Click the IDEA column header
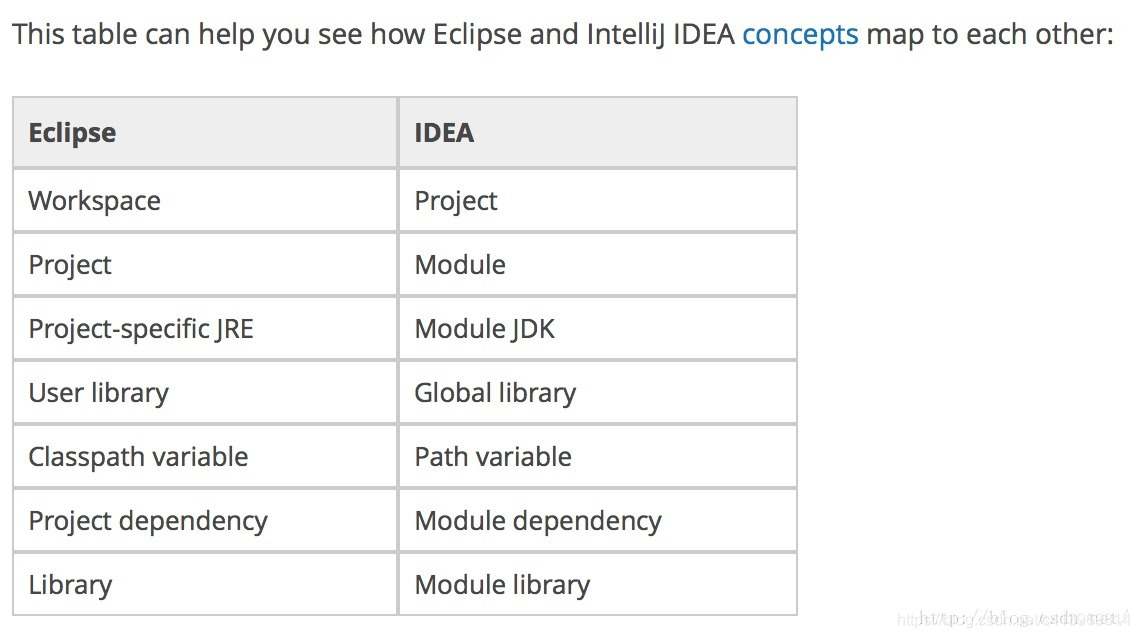The width and height of the screenshot is (1140, 638). click(598, 133)
